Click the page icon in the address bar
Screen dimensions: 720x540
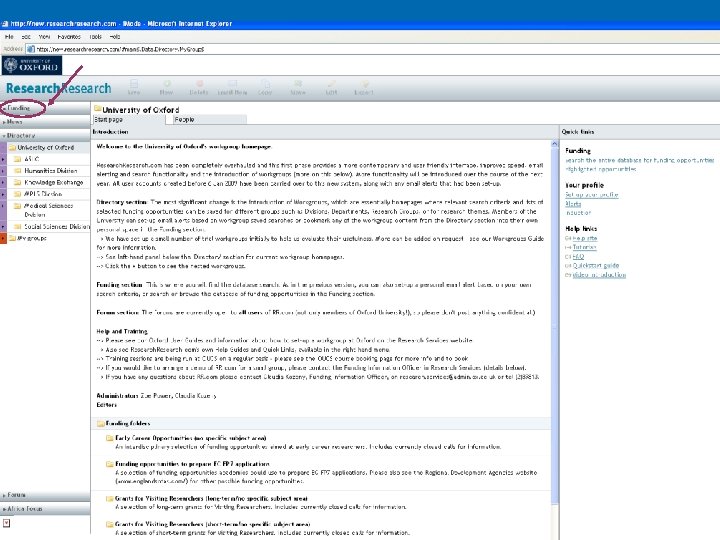[30, 49]
